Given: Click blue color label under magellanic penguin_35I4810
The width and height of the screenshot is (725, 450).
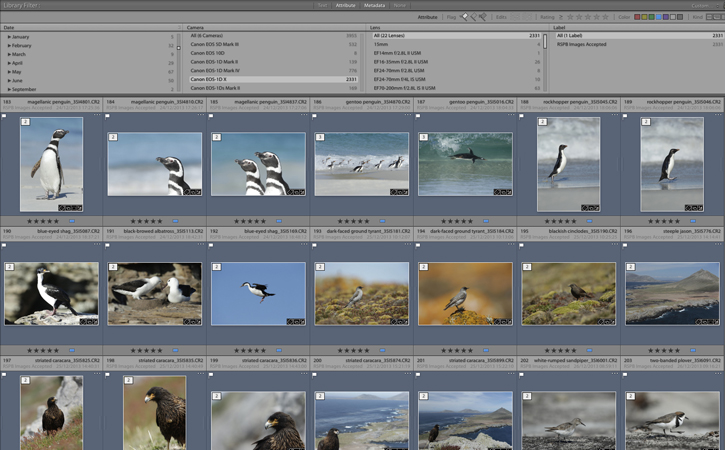Looking at the screenshot, I should pos(174,221).
